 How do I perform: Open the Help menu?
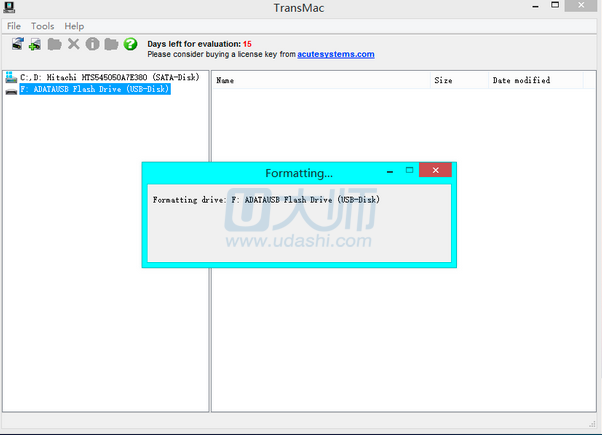(74, 26)
